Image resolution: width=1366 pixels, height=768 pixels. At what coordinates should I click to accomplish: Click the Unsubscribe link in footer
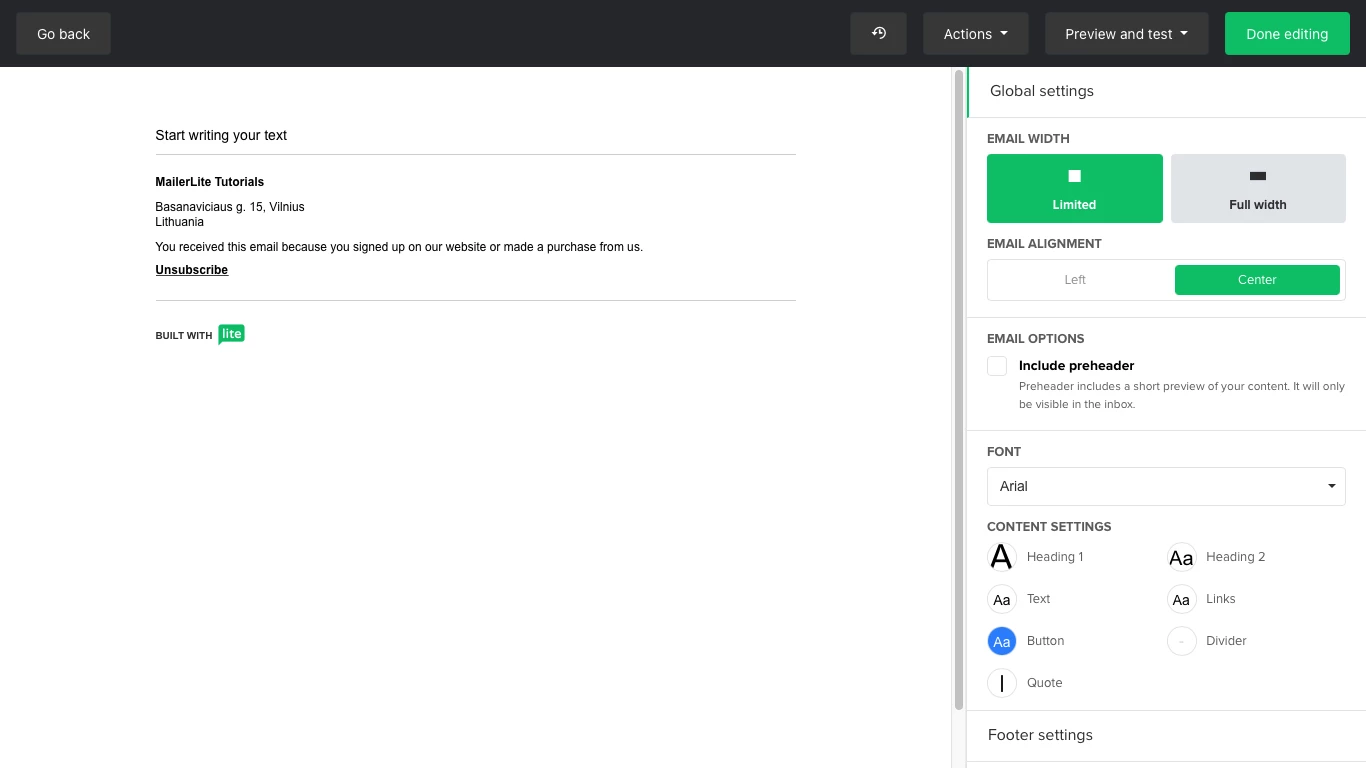(x=191, y=270)
